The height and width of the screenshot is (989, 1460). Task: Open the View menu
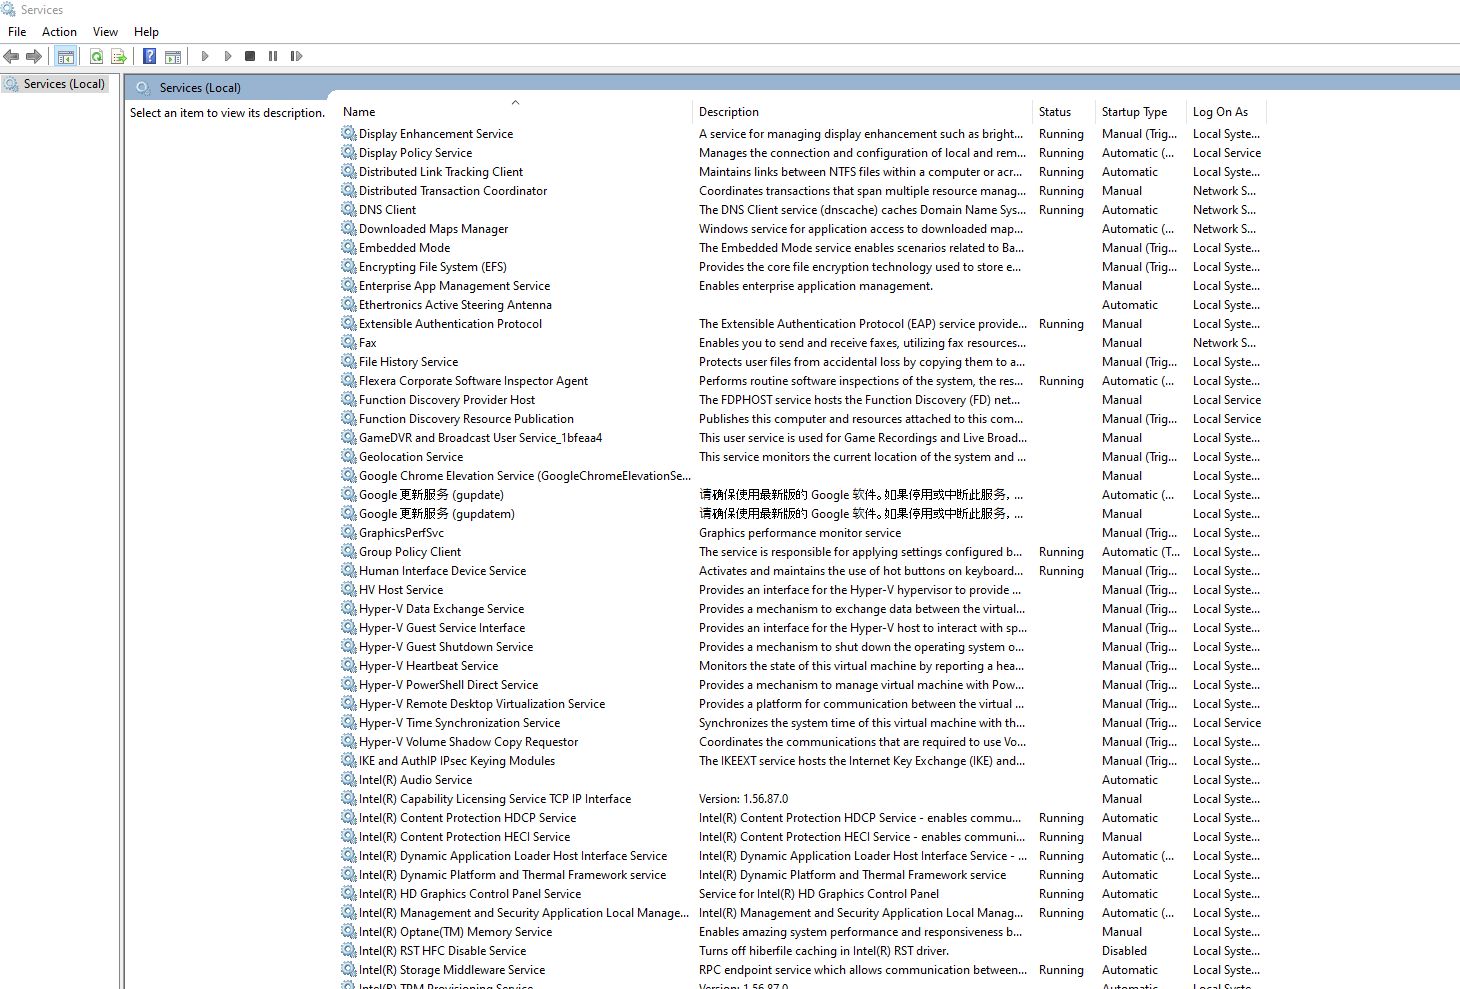click(105, 32)
